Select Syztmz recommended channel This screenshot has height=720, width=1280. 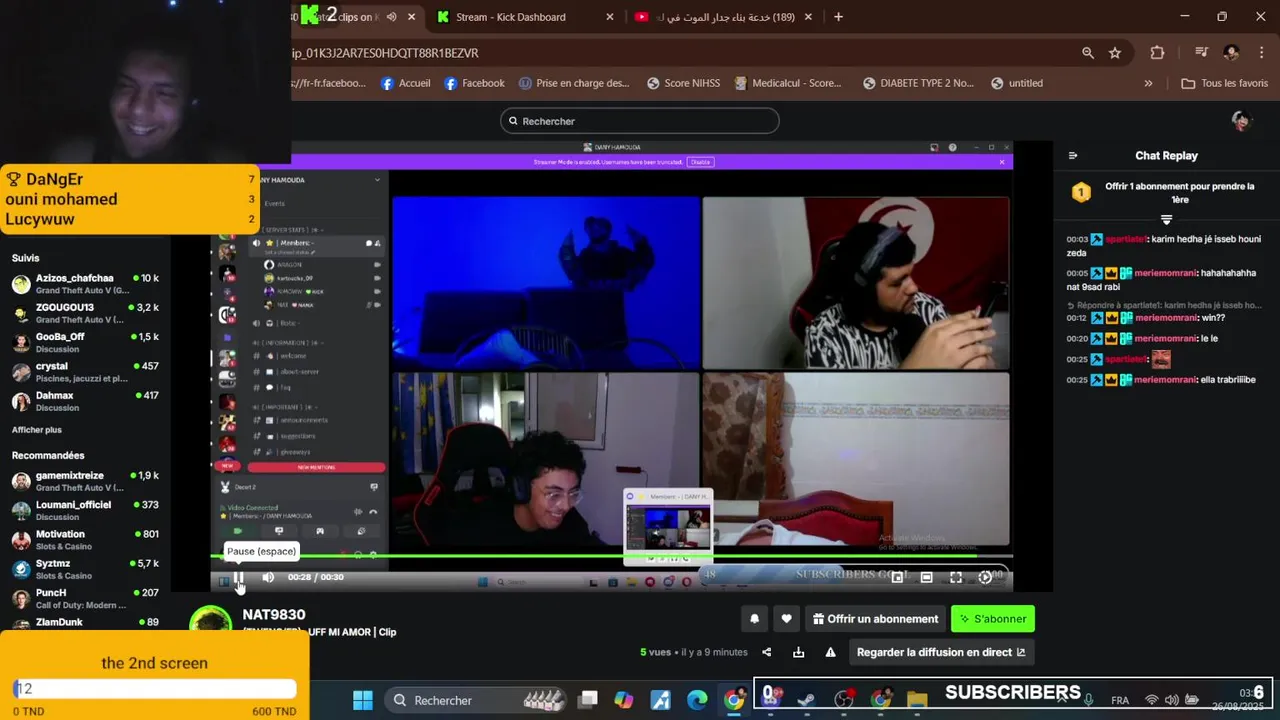point(85,569)
